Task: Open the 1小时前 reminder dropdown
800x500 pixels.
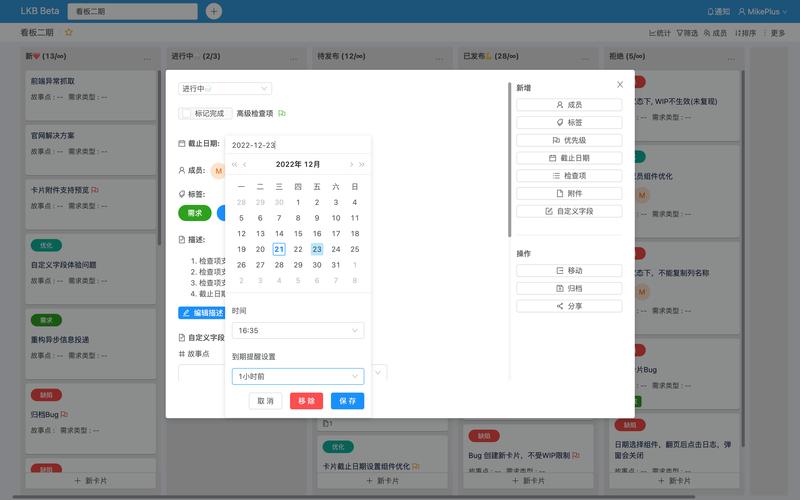Action: [x=298, y=377]
